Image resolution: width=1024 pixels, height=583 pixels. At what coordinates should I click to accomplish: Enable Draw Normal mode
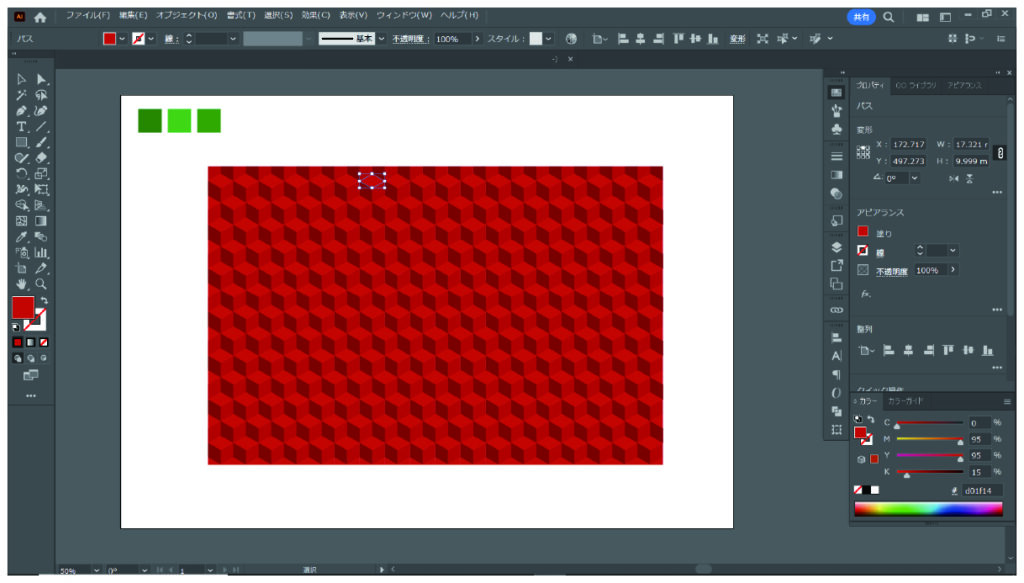point(18,358)
